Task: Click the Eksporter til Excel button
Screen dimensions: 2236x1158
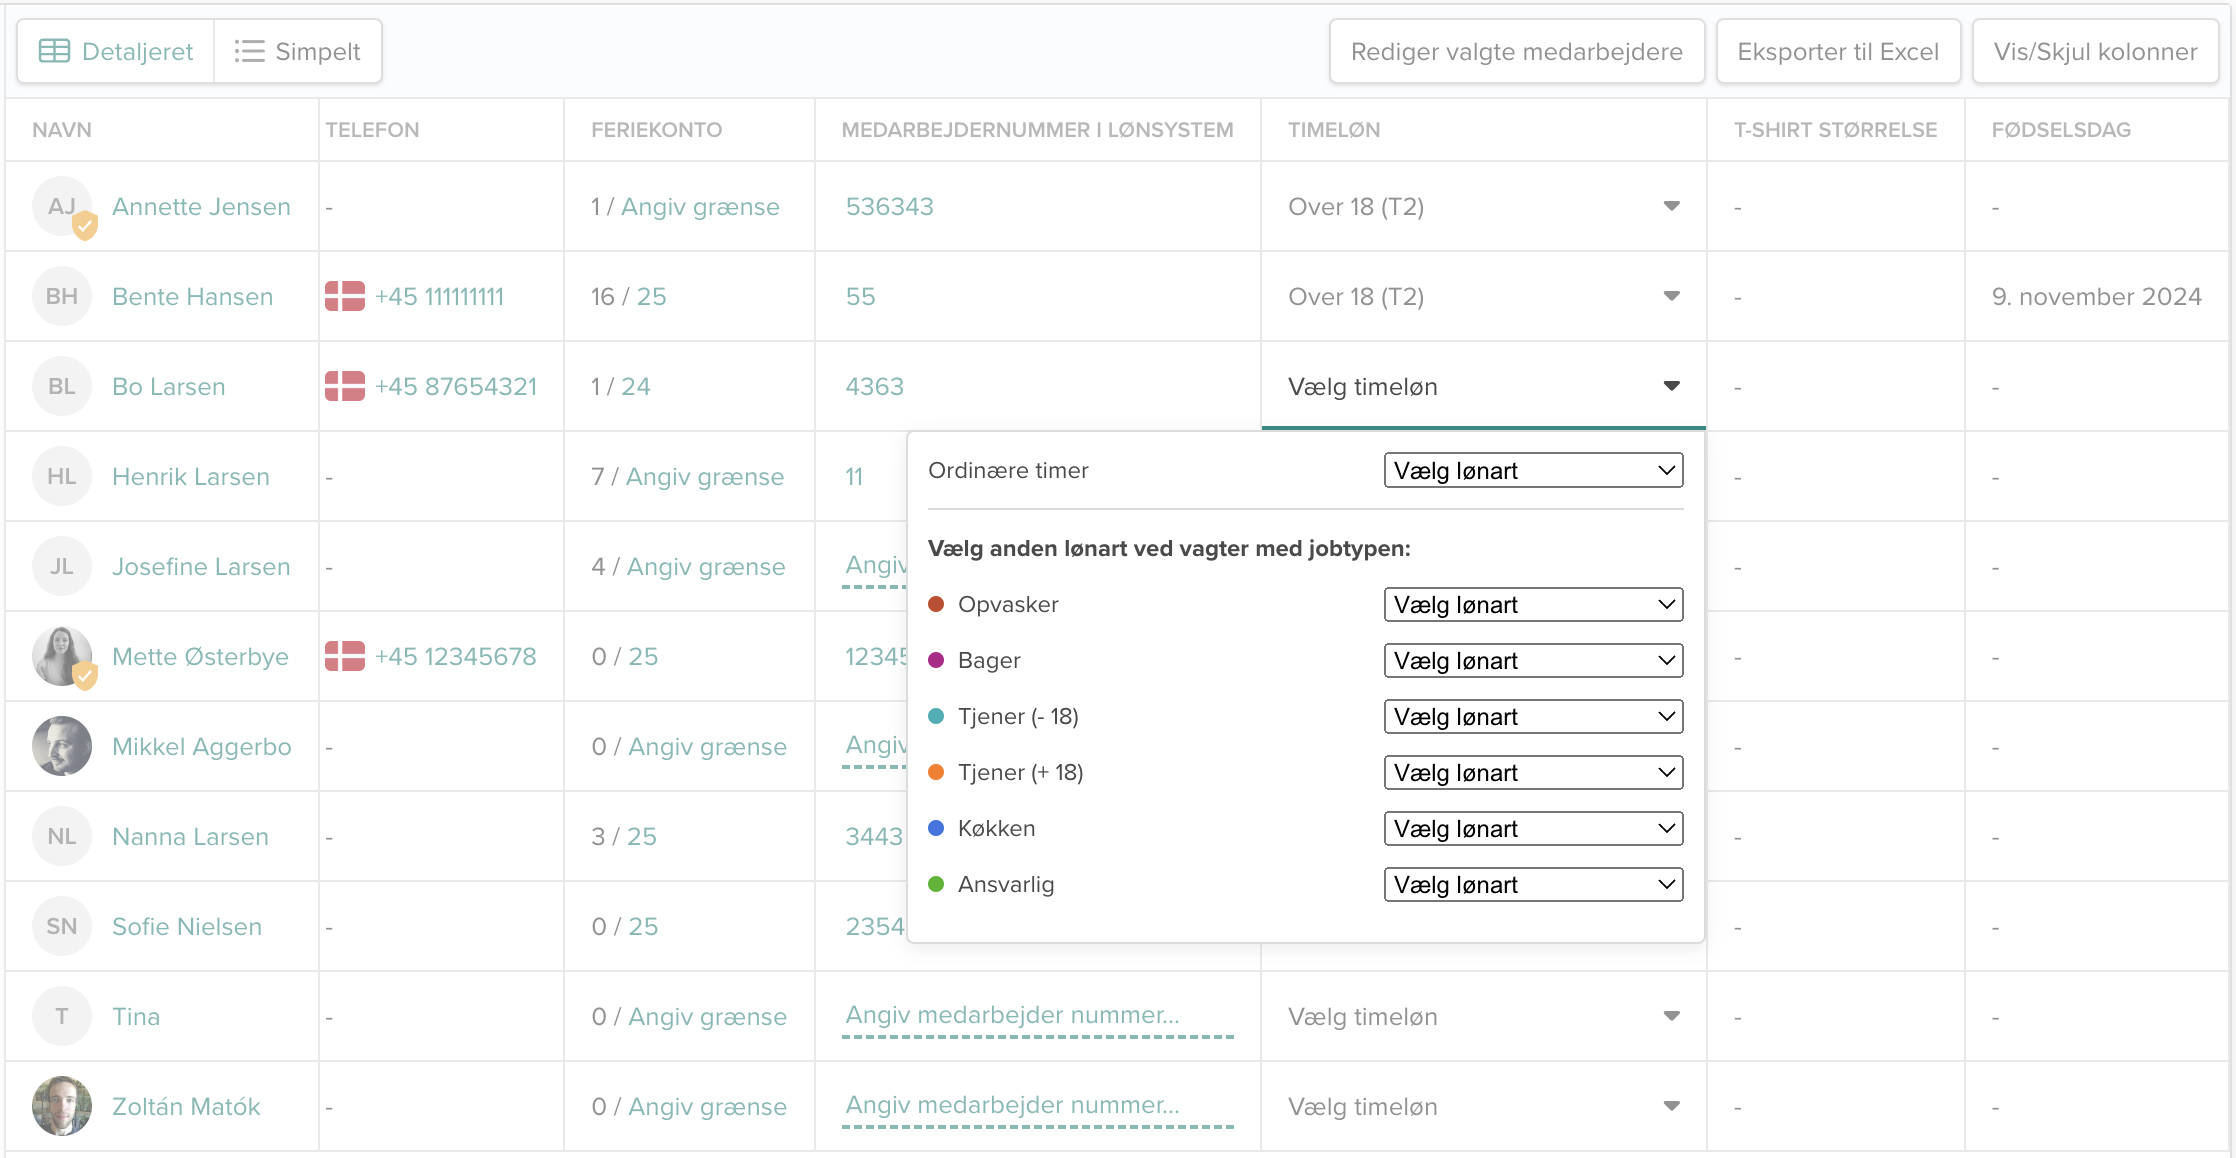Action: pos(1838,51)
